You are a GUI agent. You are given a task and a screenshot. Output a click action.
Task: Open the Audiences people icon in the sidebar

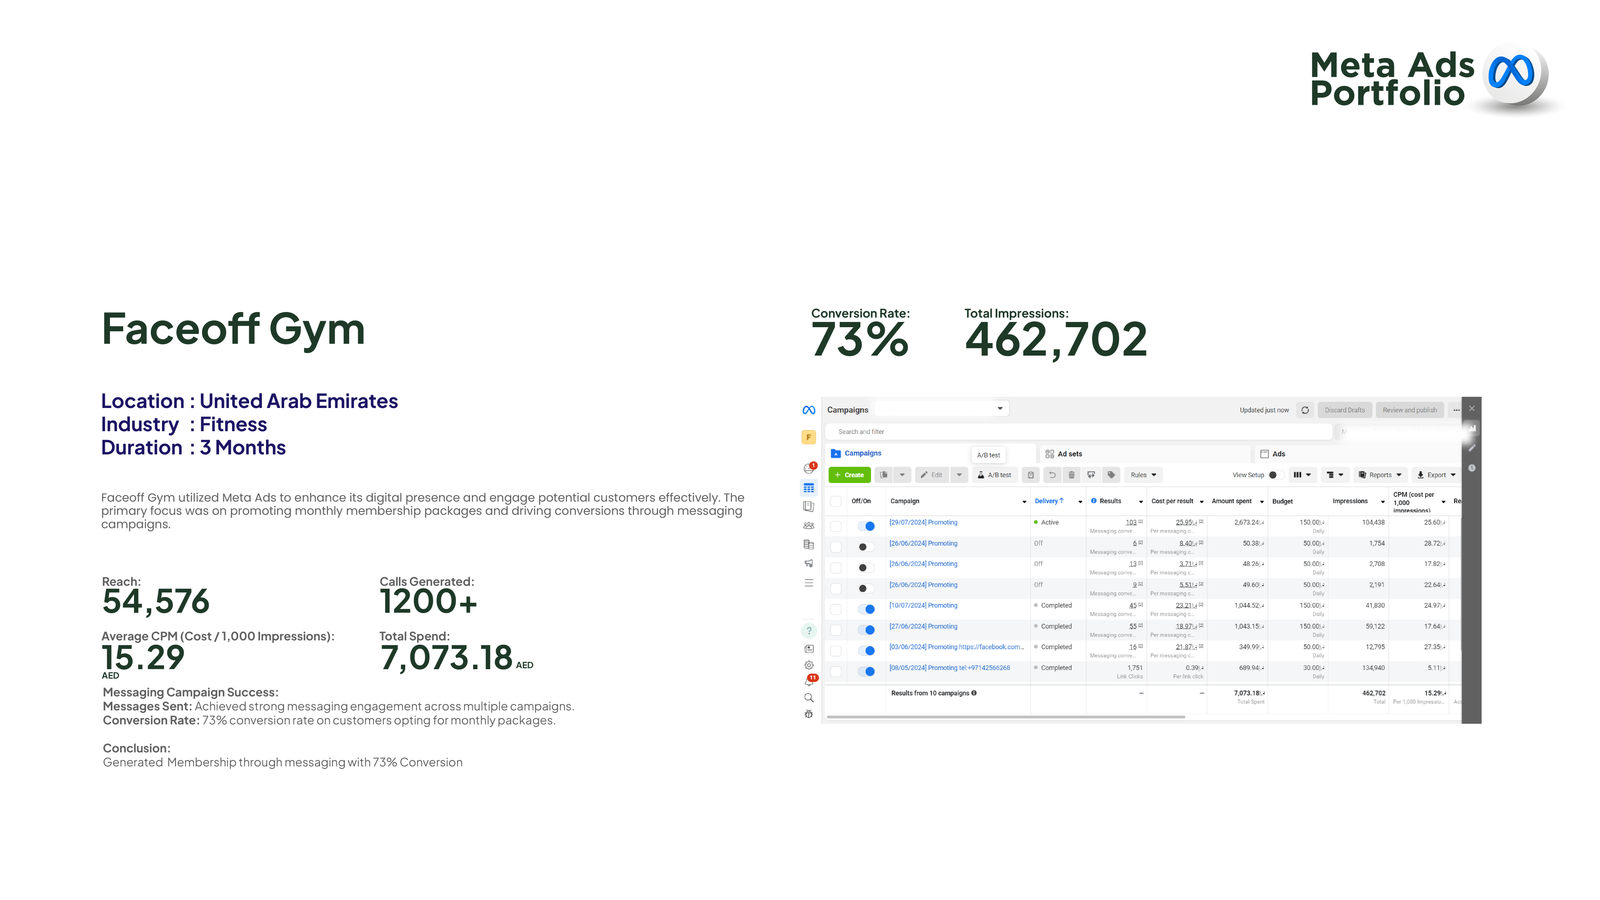[809, 525]
